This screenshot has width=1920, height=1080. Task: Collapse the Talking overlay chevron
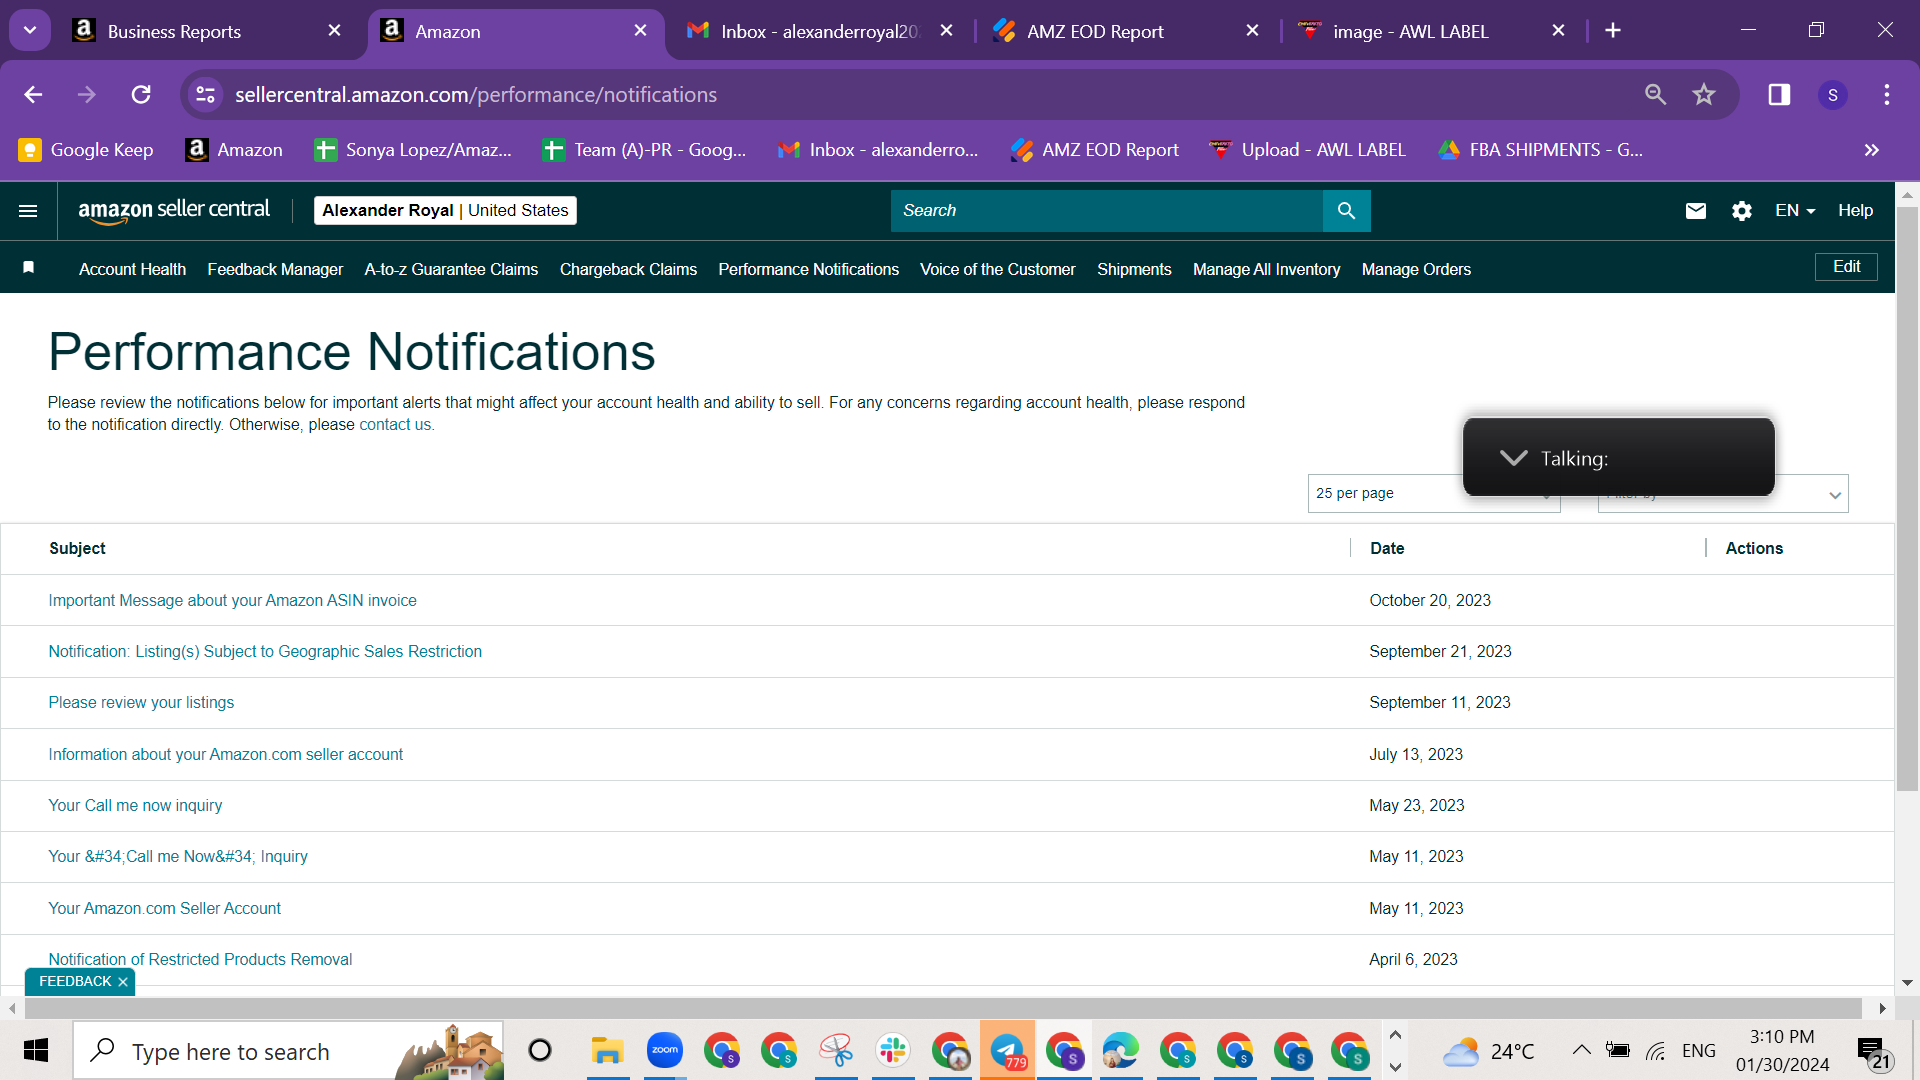pyautogui.click(x=1513, y=458)
